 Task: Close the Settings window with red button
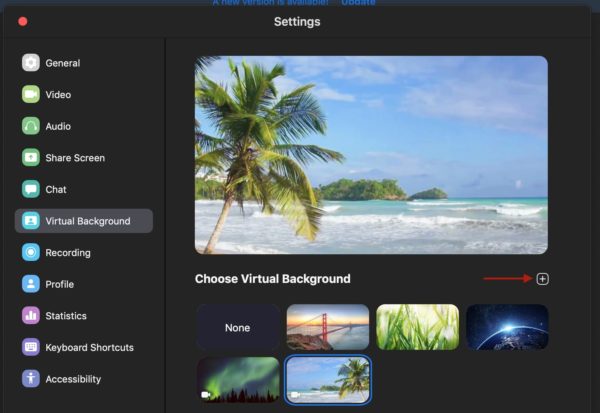[x=23, y=21]
